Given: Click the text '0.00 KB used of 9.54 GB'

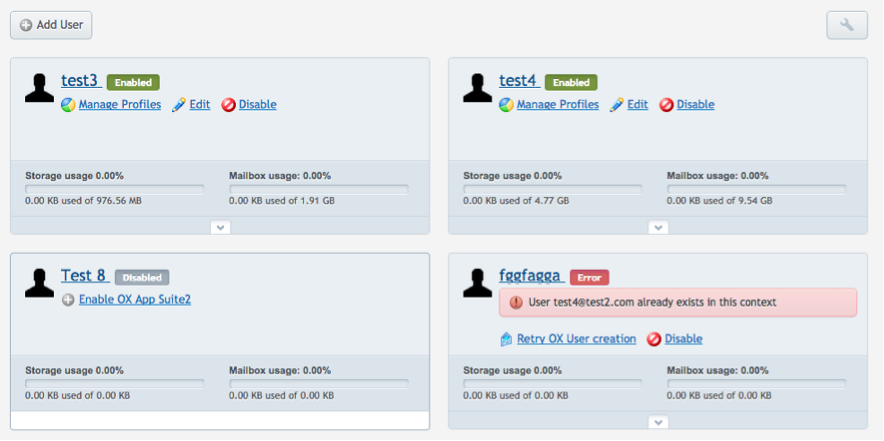Looking at the screenshot, I should (720, 201).
